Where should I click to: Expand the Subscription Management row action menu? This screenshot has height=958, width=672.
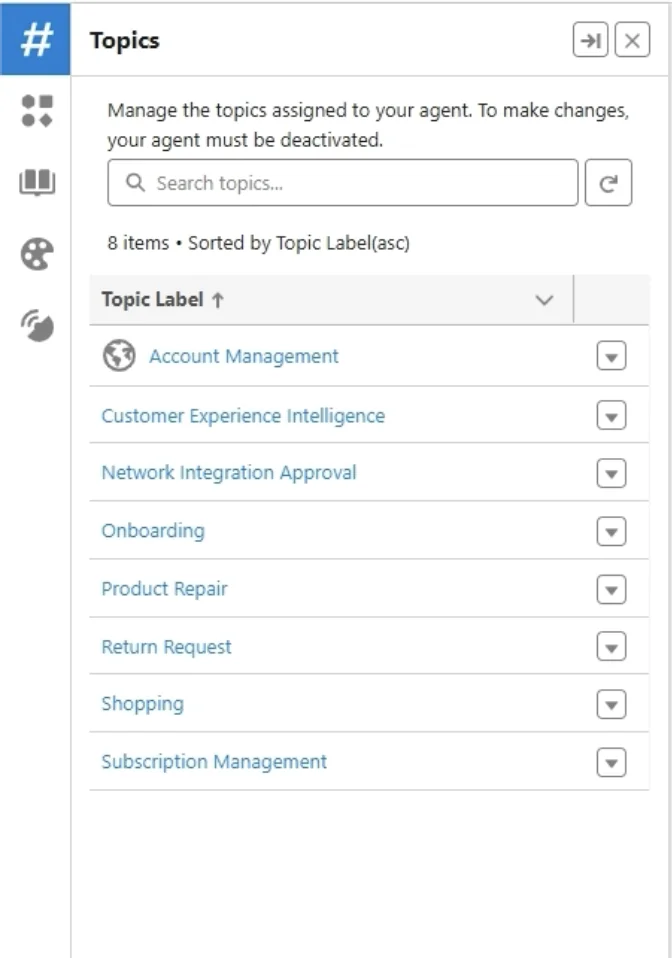(x=612, y=762)
